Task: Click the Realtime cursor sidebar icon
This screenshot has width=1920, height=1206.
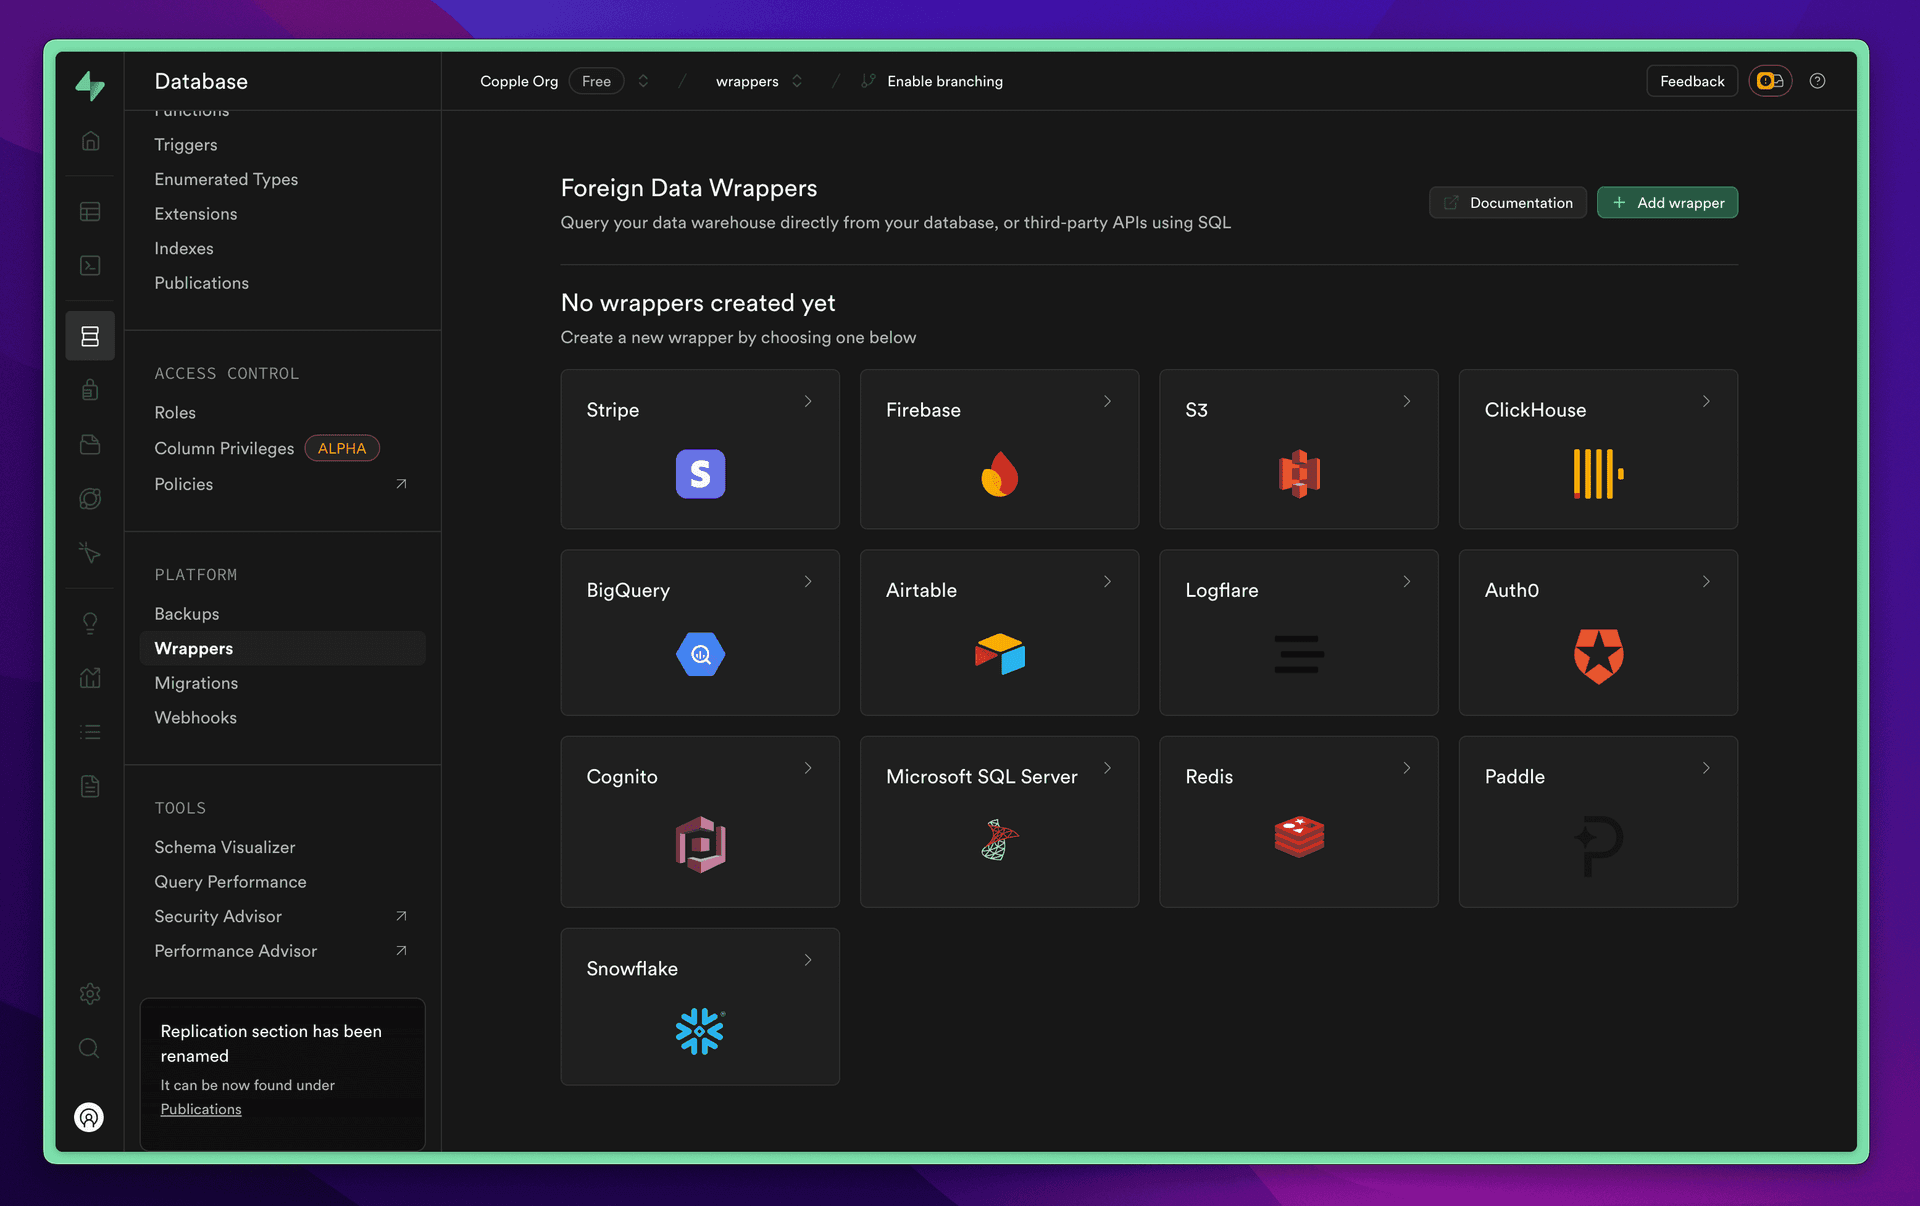Action: pyautogui.click(x=90, y=553)
